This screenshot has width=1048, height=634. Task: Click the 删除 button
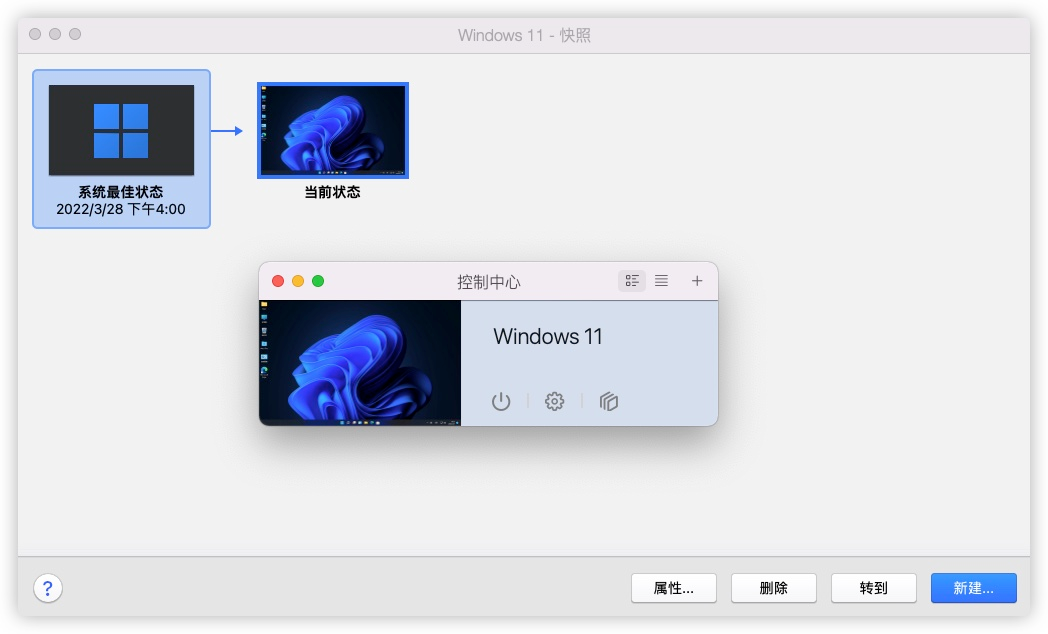[774, 588]
